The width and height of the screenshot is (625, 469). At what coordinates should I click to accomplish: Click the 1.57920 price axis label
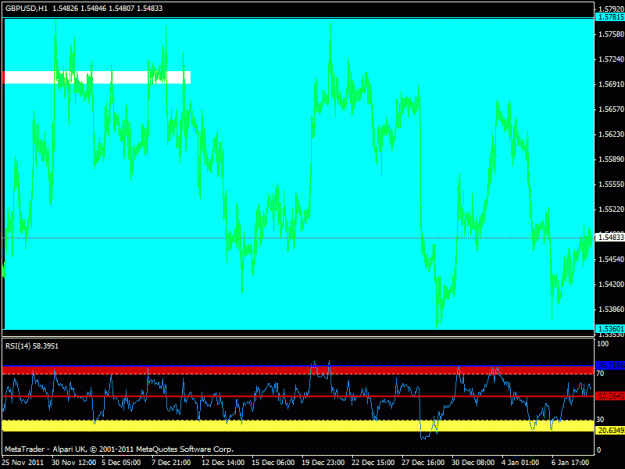point(611,9)
